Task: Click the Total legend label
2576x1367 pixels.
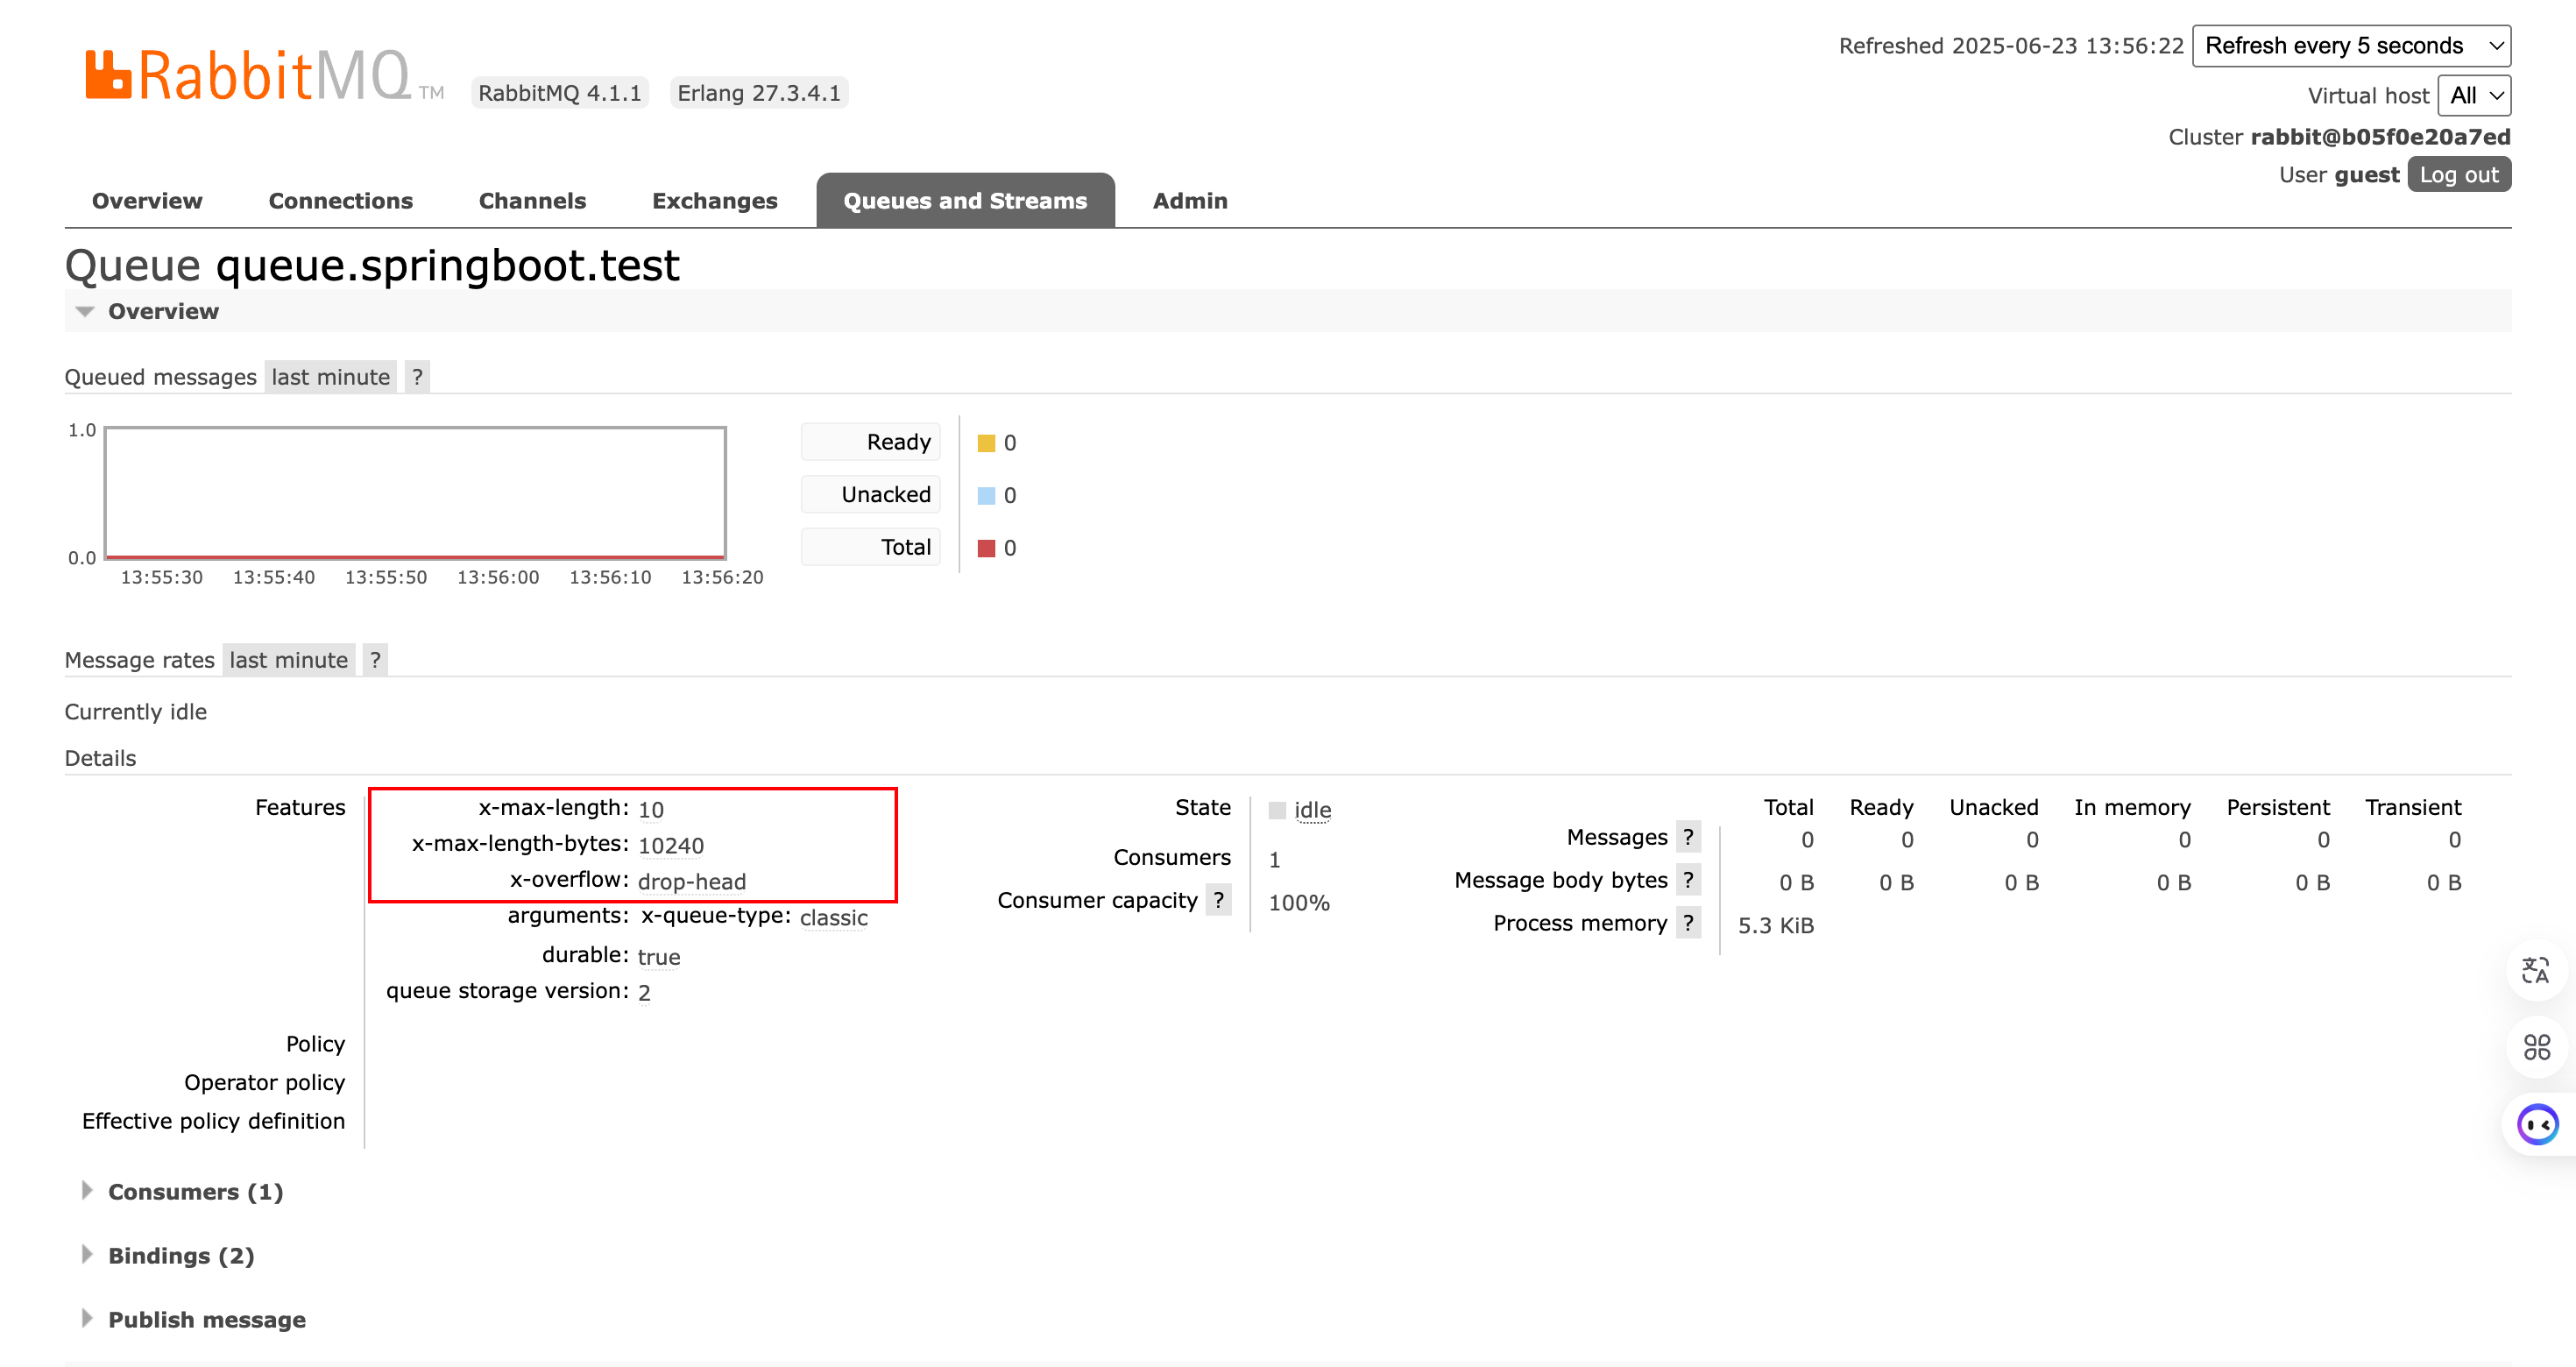Action: pos(871,547)
